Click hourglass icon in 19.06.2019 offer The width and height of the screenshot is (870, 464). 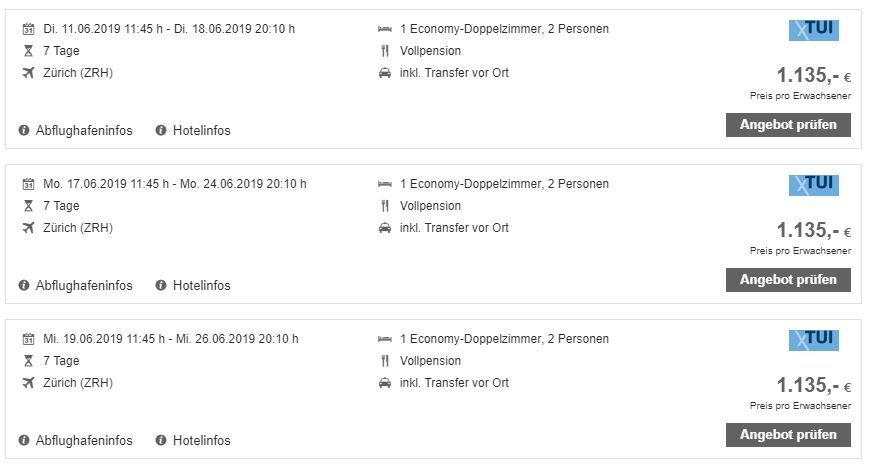[28, 361]
